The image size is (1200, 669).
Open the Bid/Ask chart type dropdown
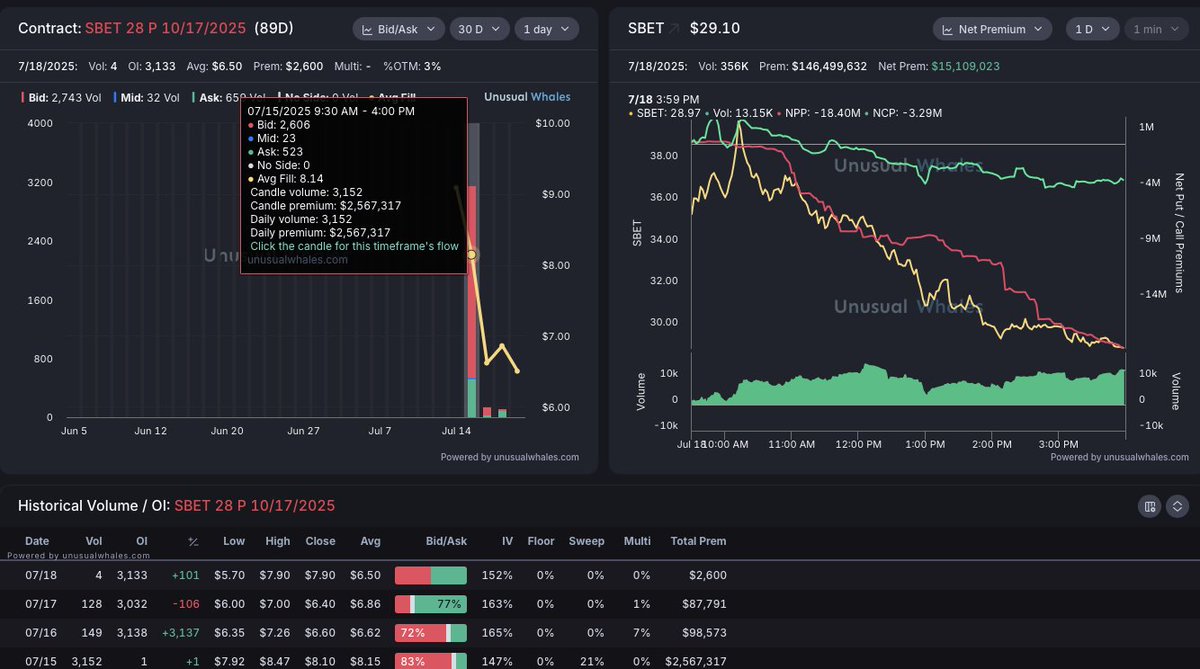[398, 29]
